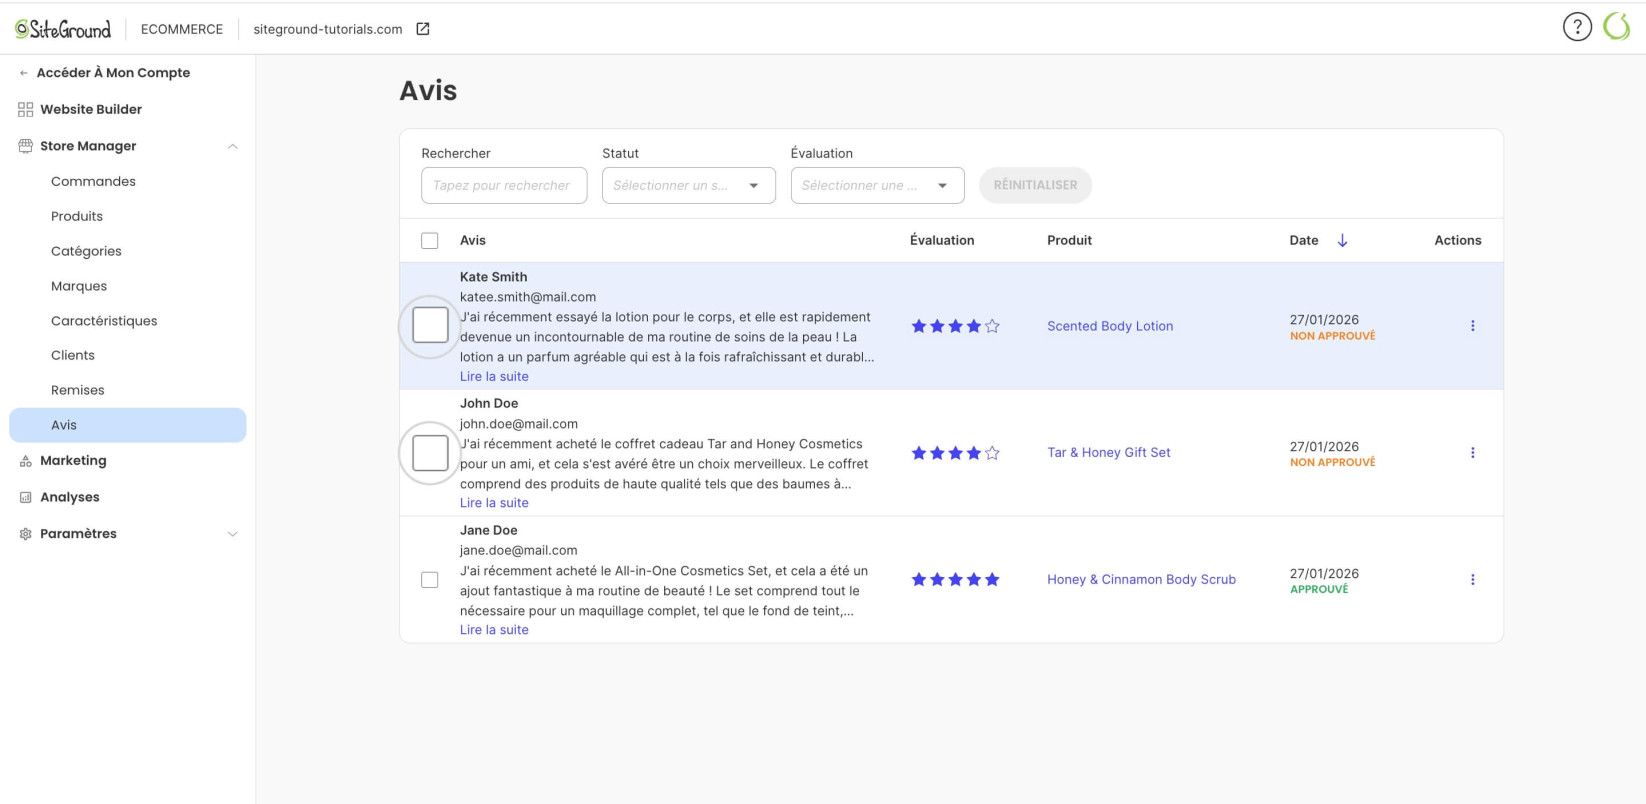Viewport: 1646px width, 804px height.
Task: Select the Jane Doe review checkbox
Action: pyautogui.click(x=430, y=580)
